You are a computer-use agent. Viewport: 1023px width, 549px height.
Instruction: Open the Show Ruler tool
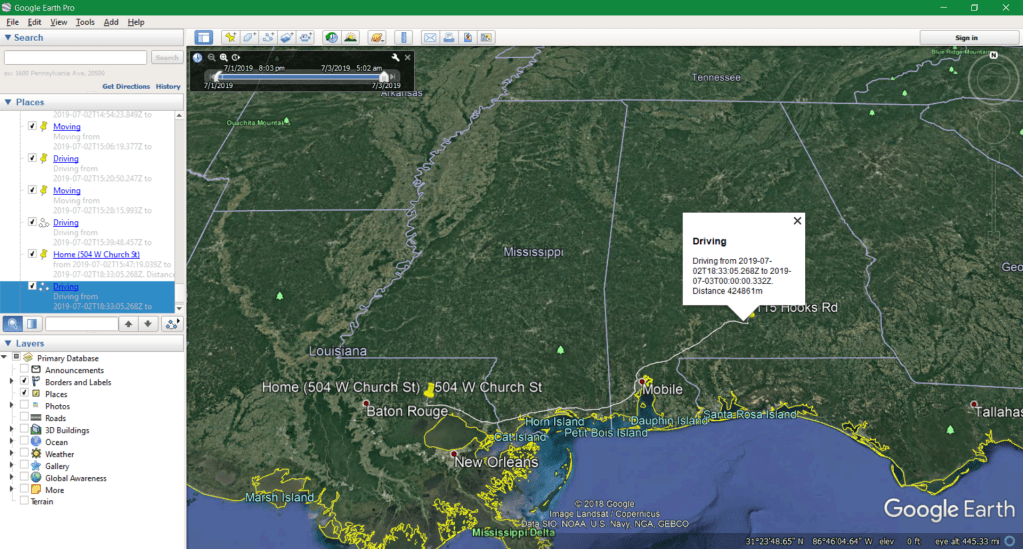(402, 37)
